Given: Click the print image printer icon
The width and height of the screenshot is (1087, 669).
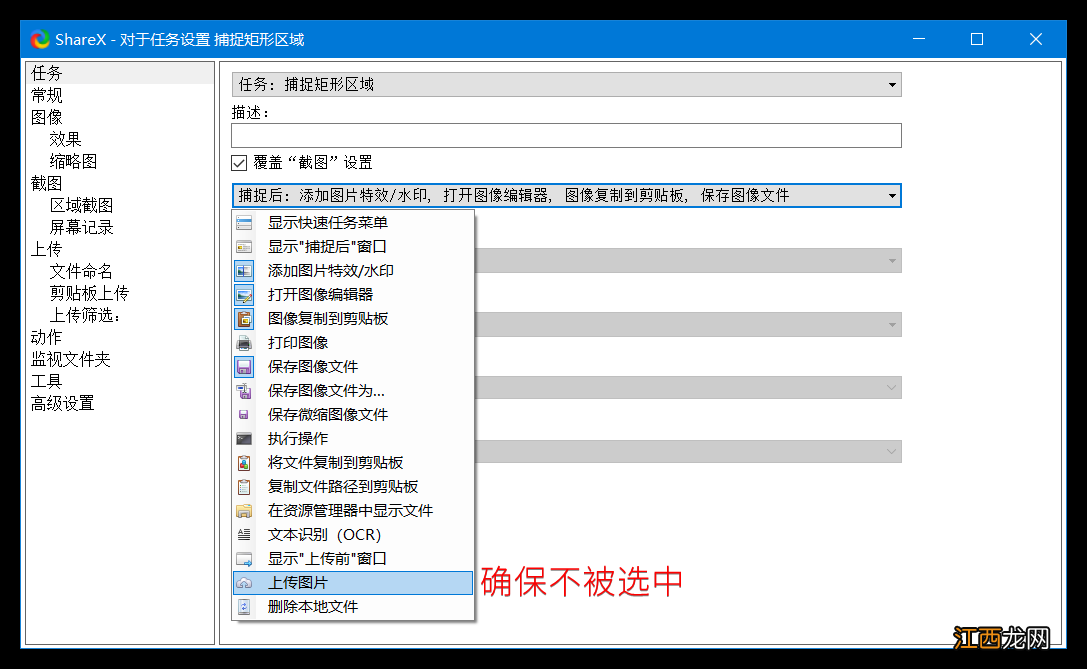Looking at the screenshot, I should point(244,342).
